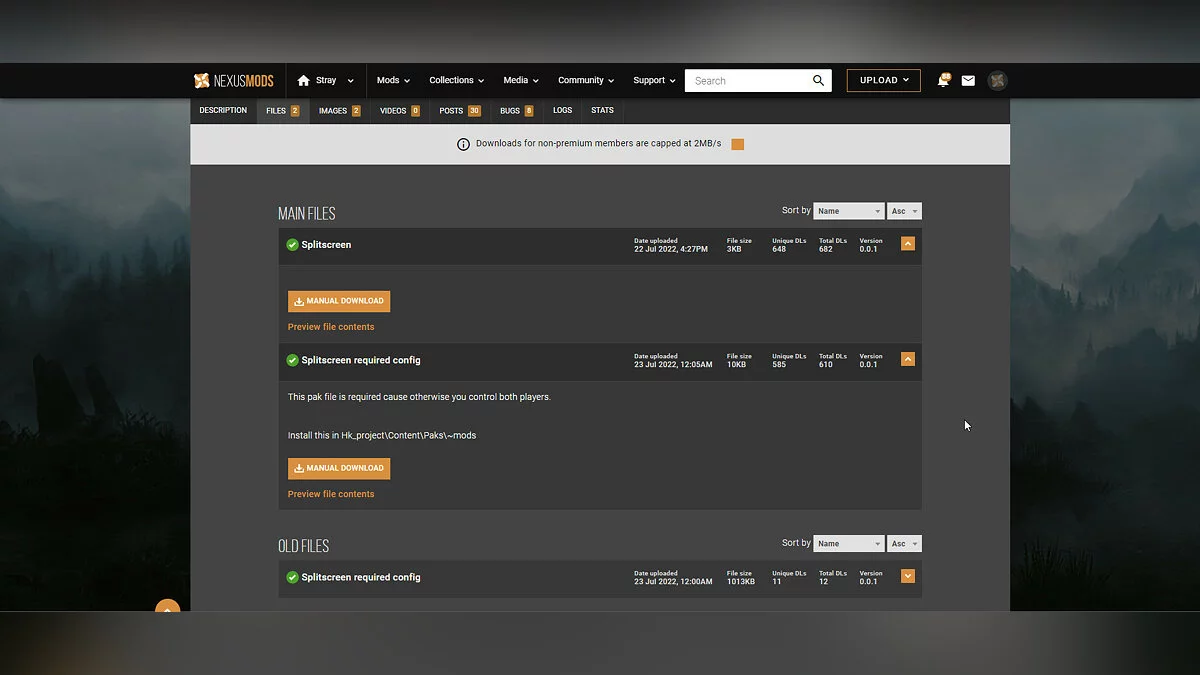Click the orange square in download notice
1200x675 pixels.
tap(737, 144)
